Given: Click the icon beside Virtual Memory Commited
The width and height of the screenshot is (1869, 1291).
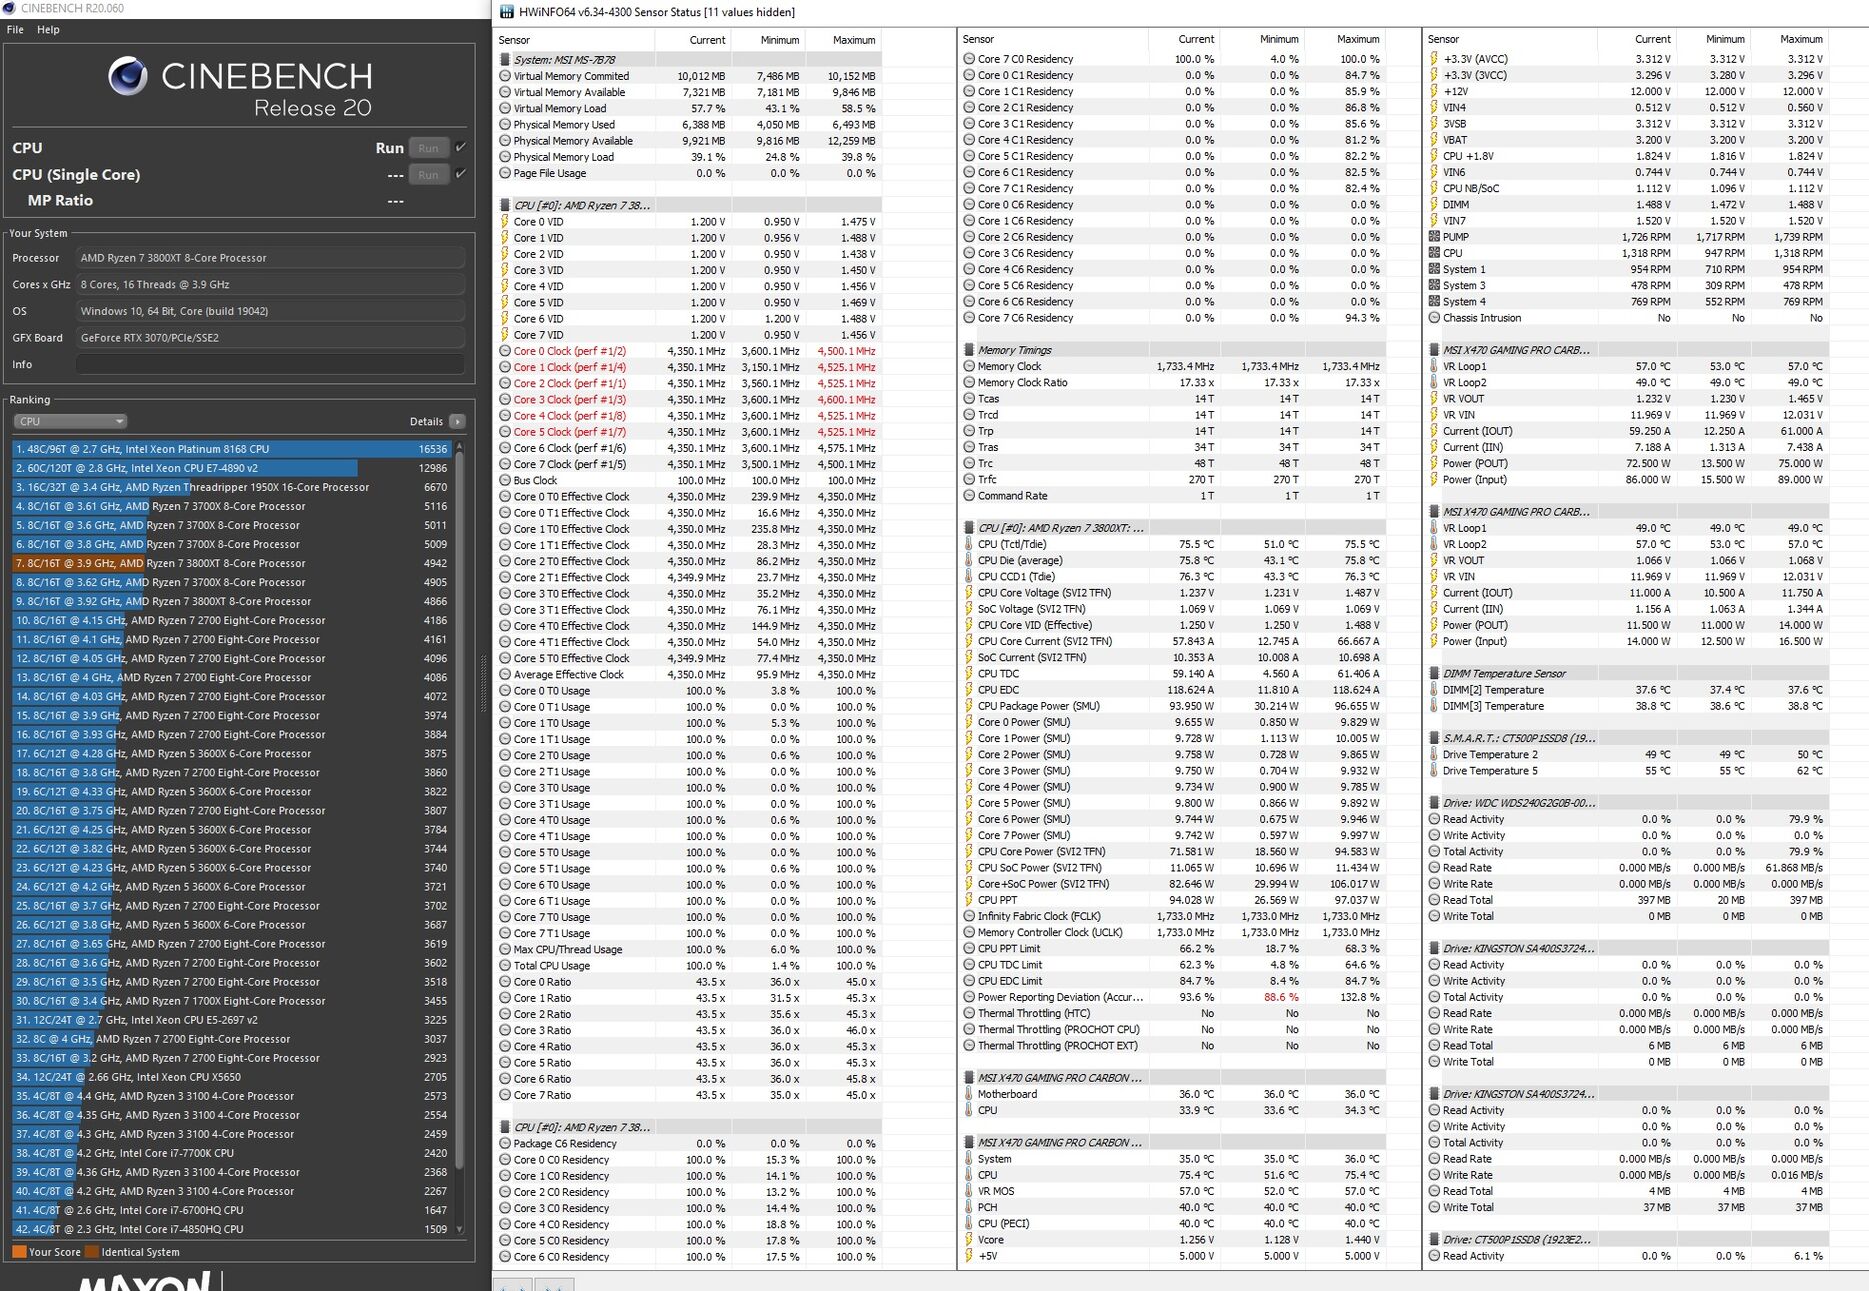Looking at the screenshot, I should [505, 76].
